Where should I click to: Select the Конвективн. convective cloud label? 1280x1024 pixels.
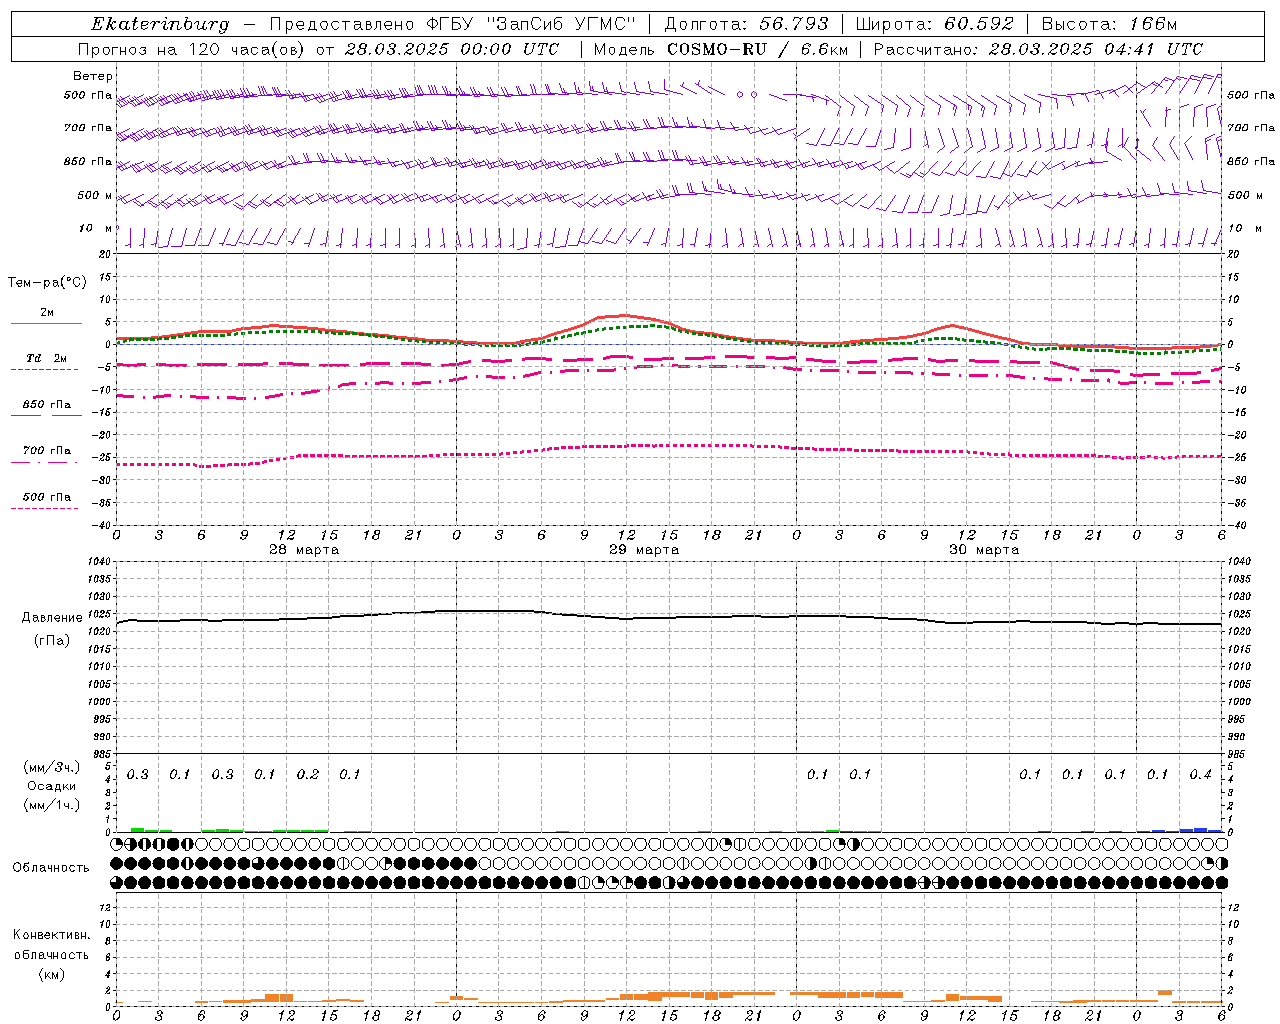pyautogui.click(x=51, y=935)
